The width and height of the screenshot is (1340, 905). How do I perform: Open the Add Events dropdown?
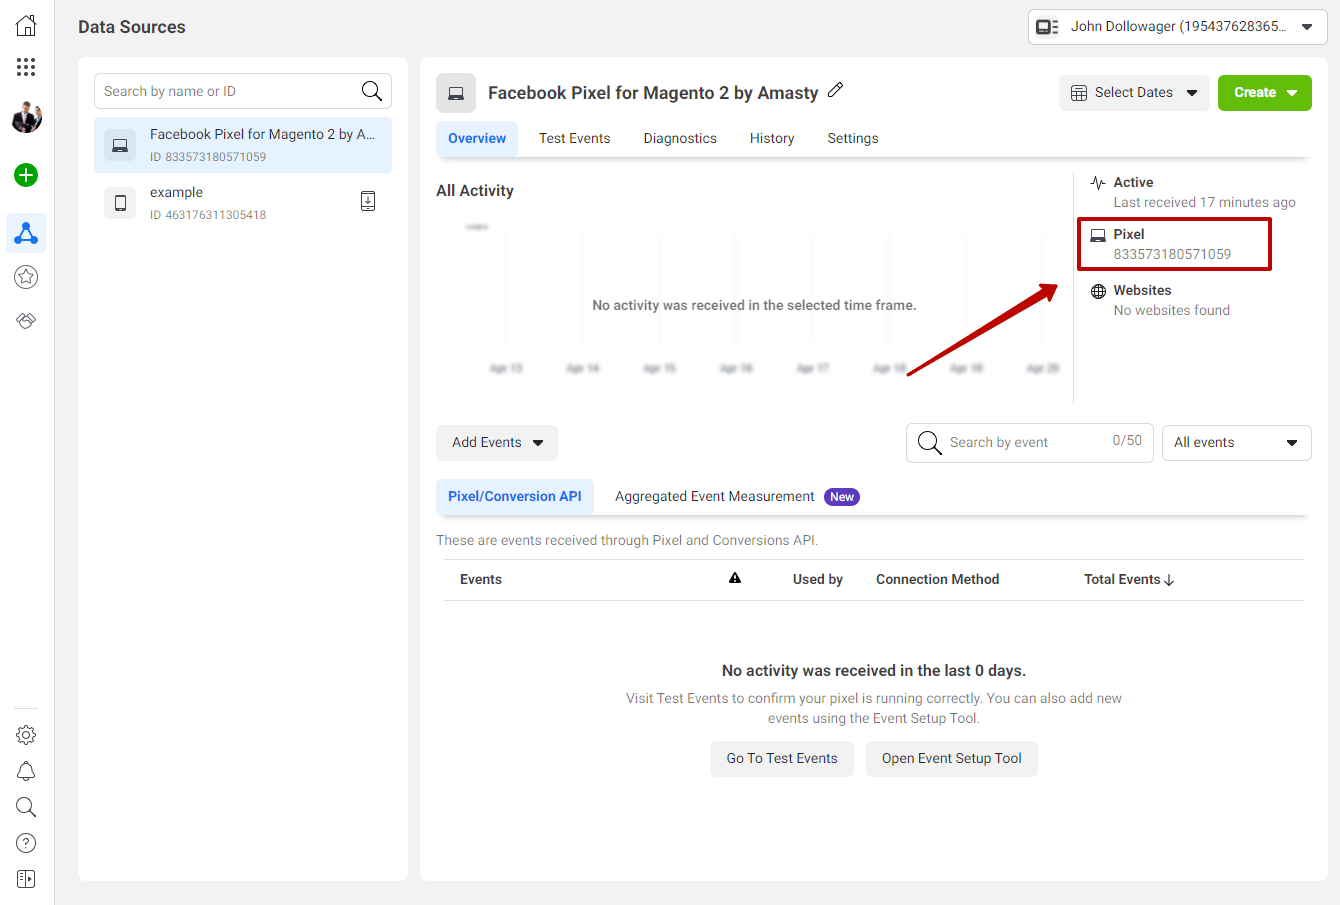497,443
